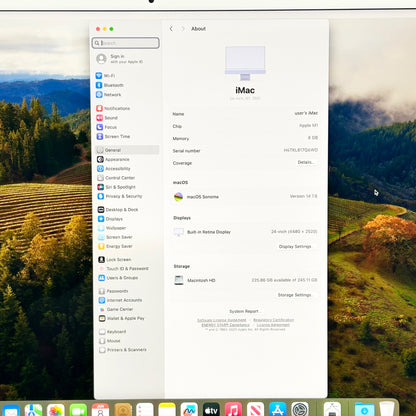Open the ENERGY STAR Compliance link
Screen dimensions: 416x416
(x=226, y=325)
